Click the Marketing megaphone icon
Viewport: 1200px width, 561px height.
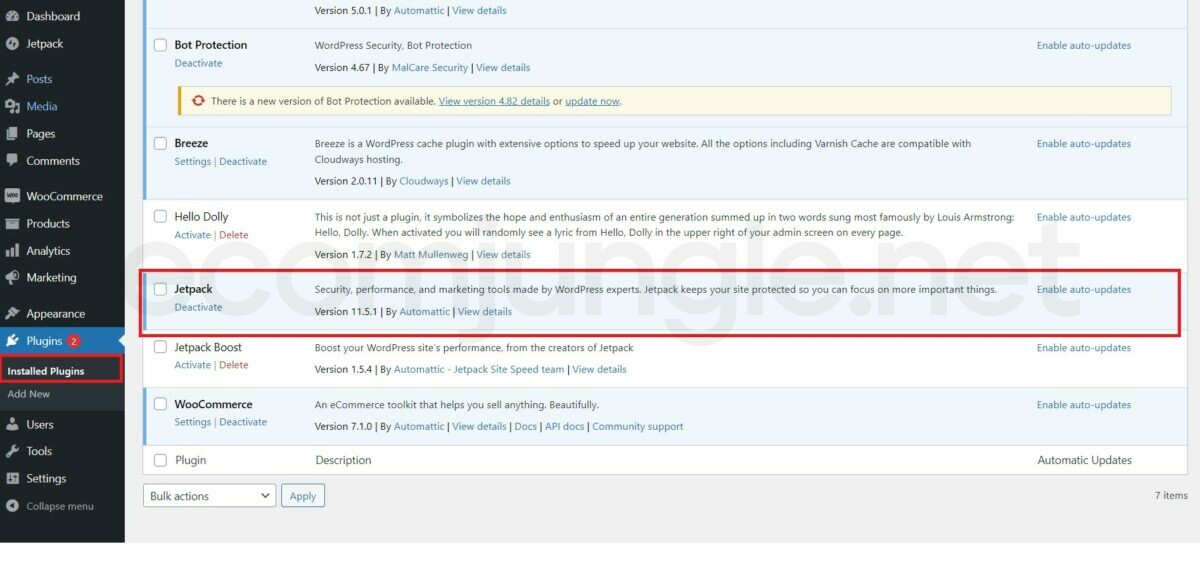click(x=12, y=278)
